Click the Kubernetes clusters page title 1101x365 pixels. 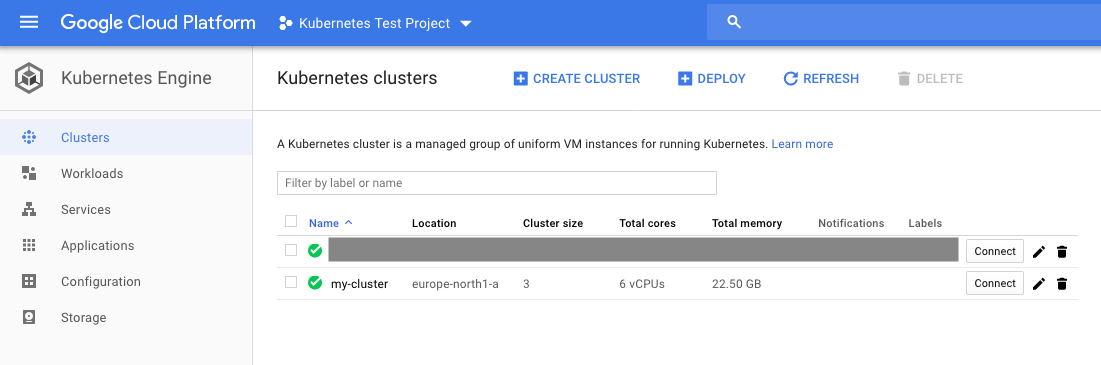click(x=357, y=78)
